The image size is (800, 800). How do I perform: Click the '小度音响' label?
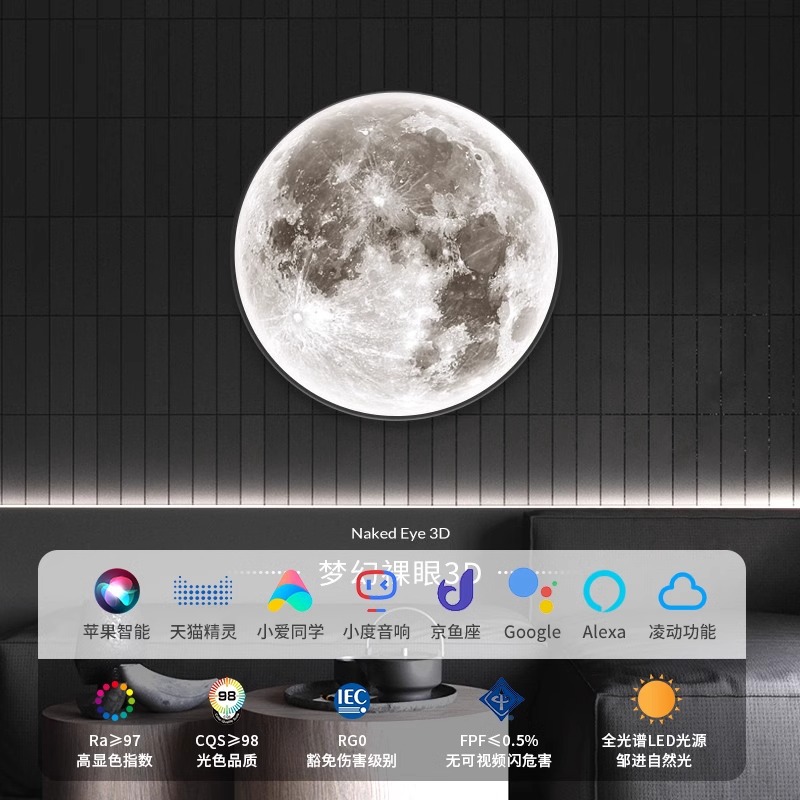click(x=377, y=632)
